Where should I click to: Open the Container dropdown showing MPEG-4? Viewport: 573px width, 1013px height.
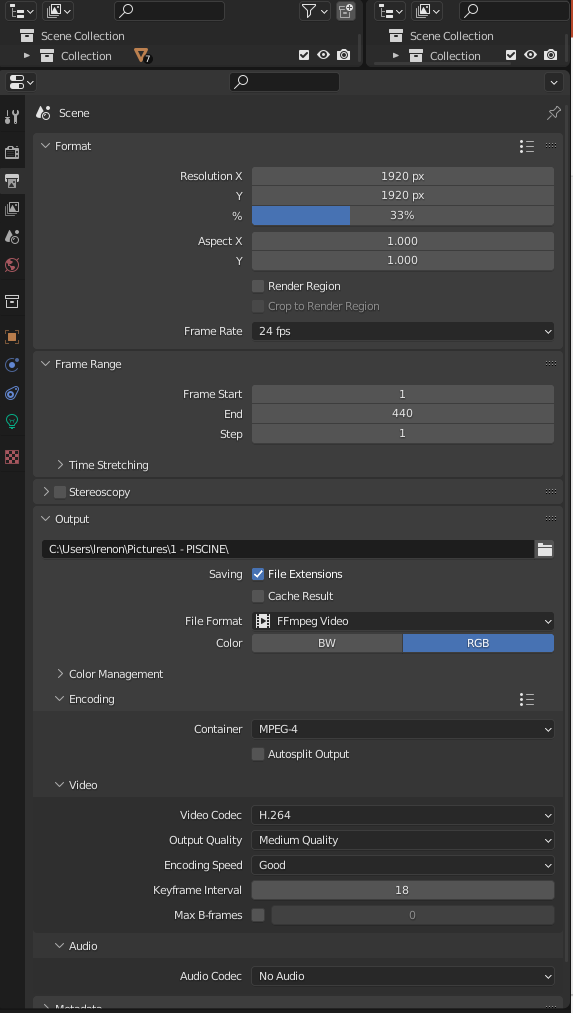402,729
